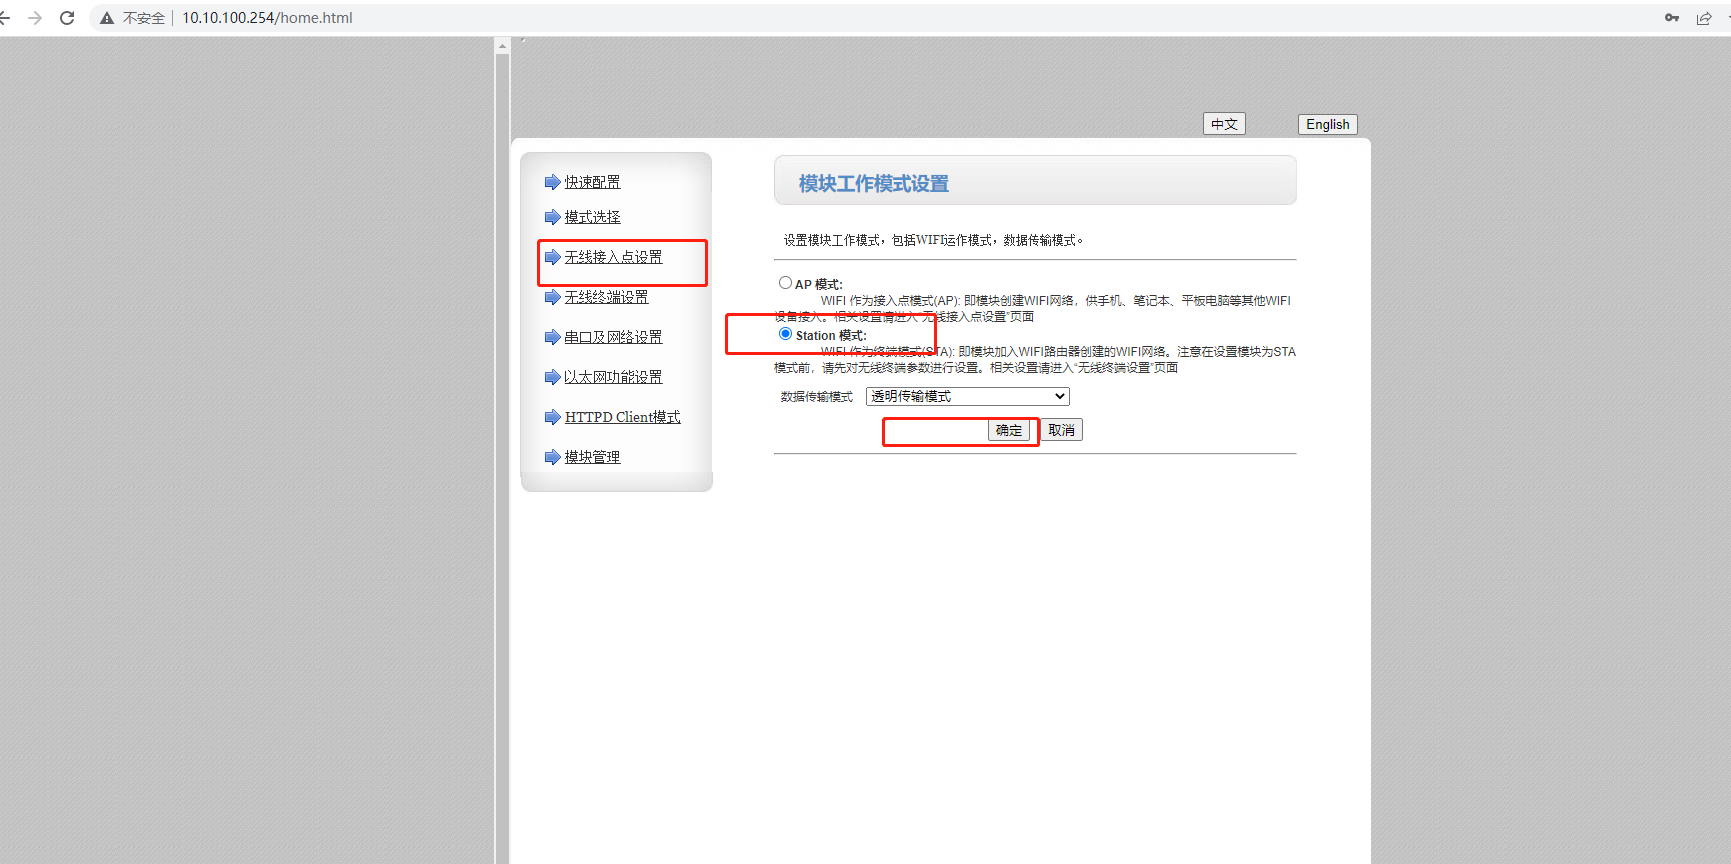Select the AP 模式 radio button
The width and height of the screenshot is (1731, 864).
click(785, 283)
